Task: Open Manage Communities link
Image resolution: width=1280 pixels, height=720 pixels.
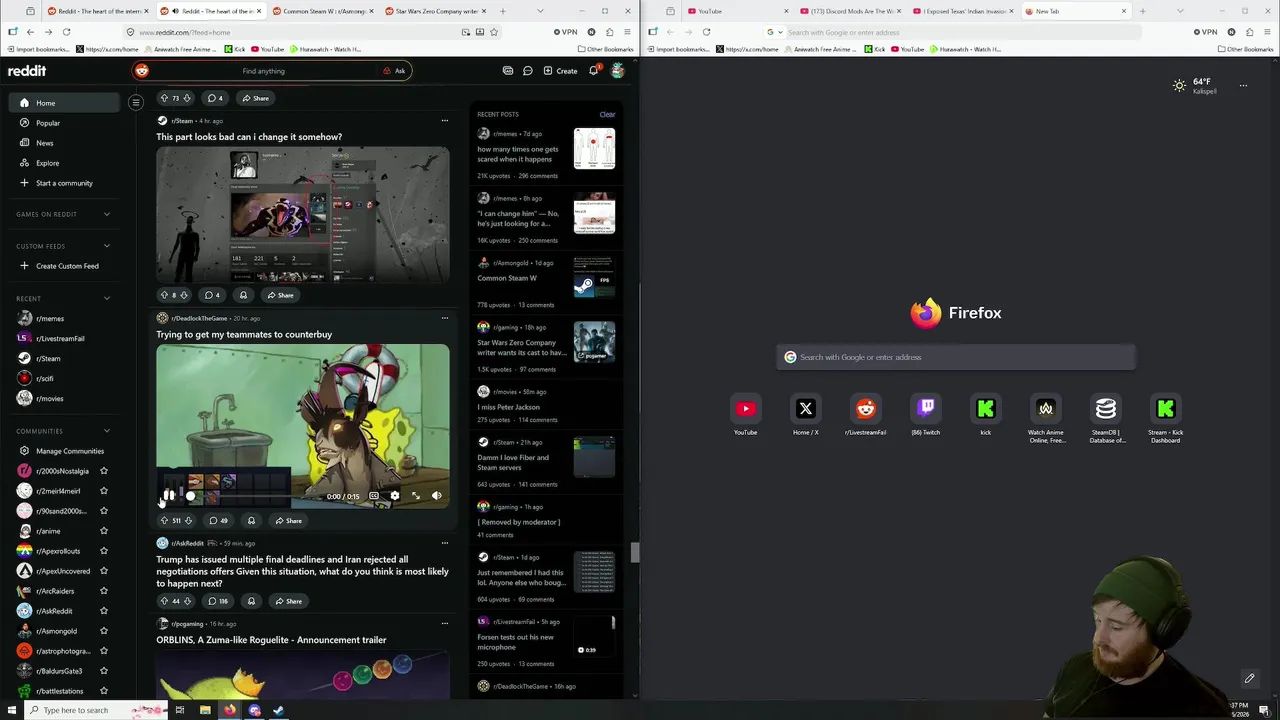Action: pos(70,451)
